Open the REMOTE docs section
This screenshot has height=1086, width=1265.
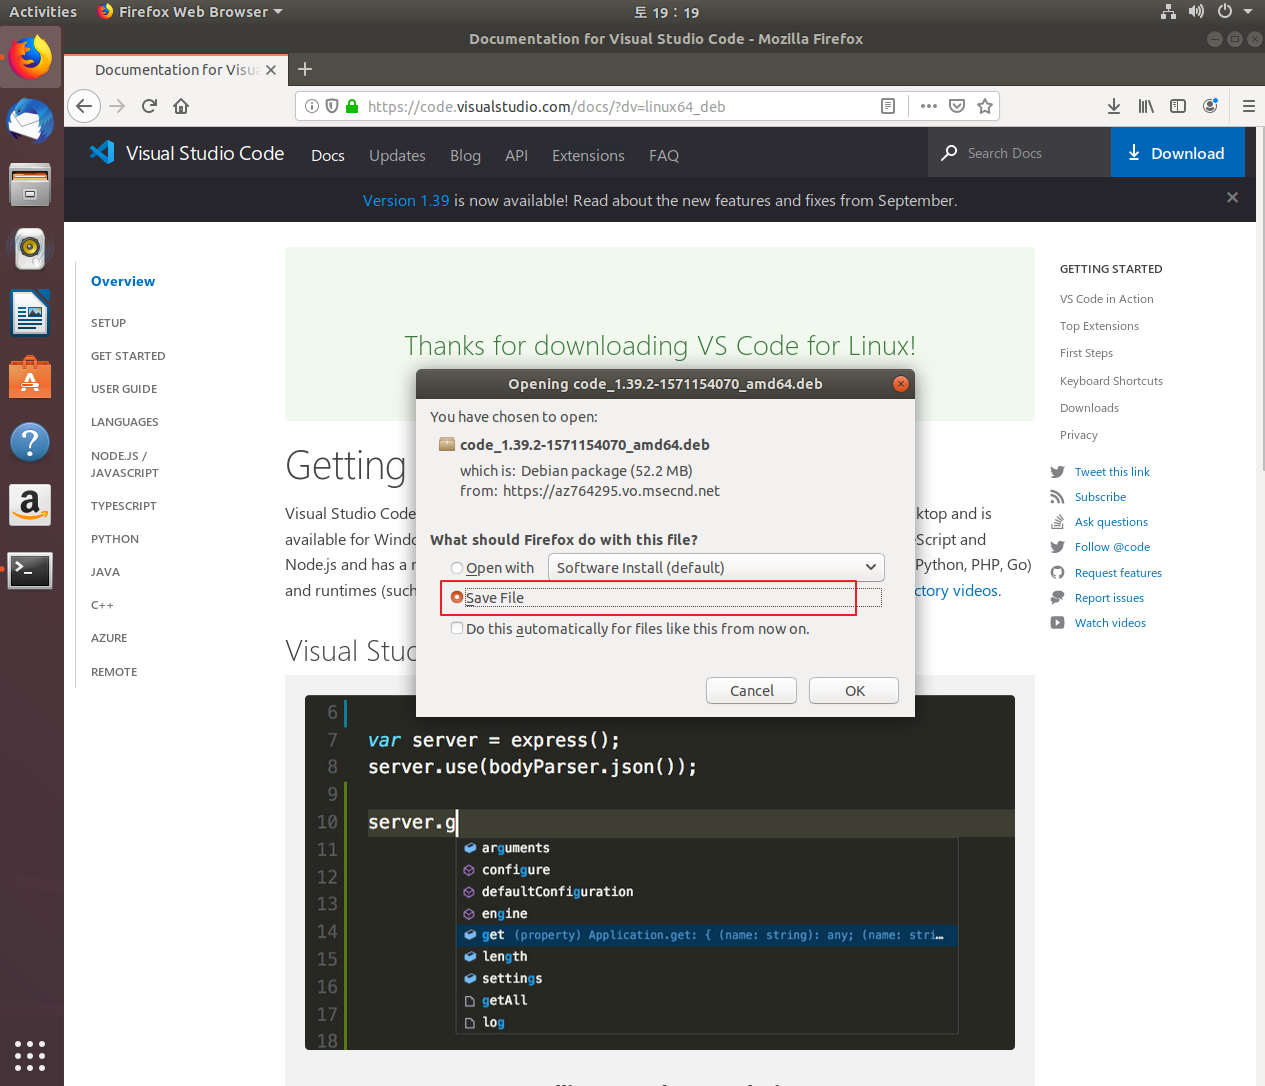[114, 672]
